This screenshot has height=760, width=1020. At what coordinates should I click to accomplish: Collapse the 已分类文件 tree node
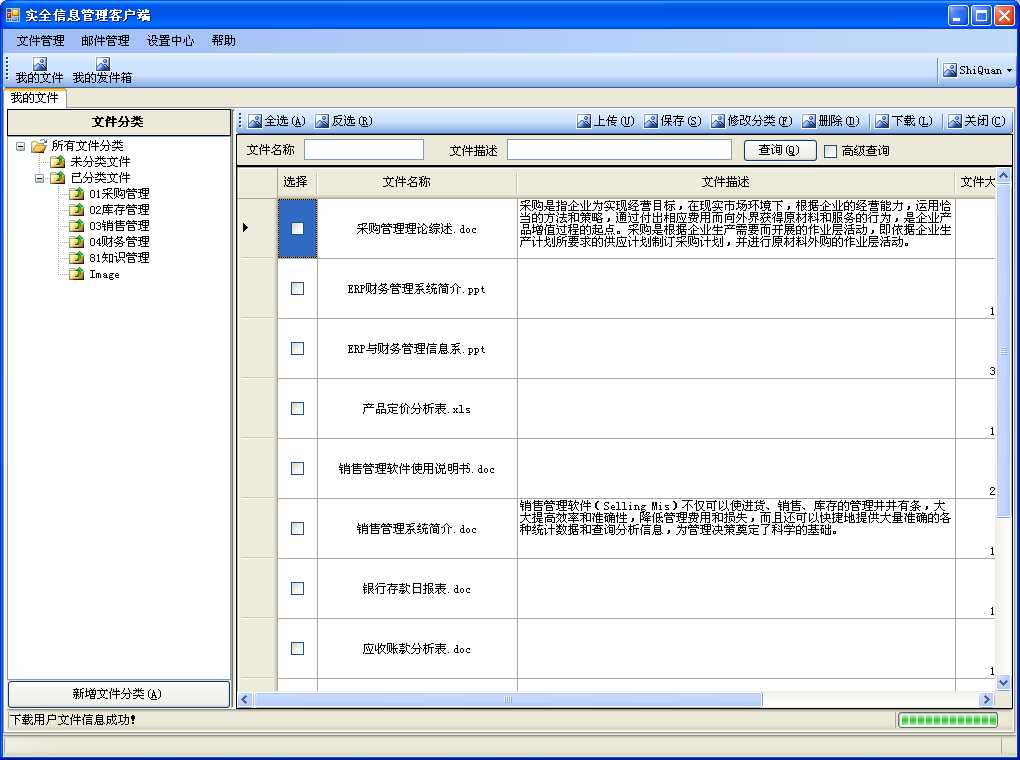coord(40,178)
